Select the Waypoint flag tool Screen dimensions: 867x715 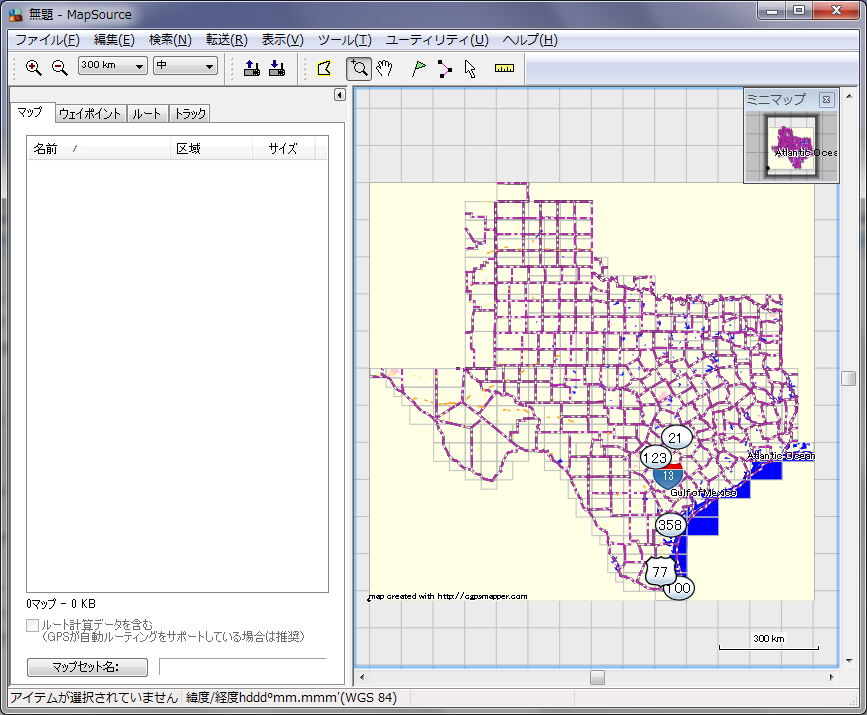click(419, 68)
